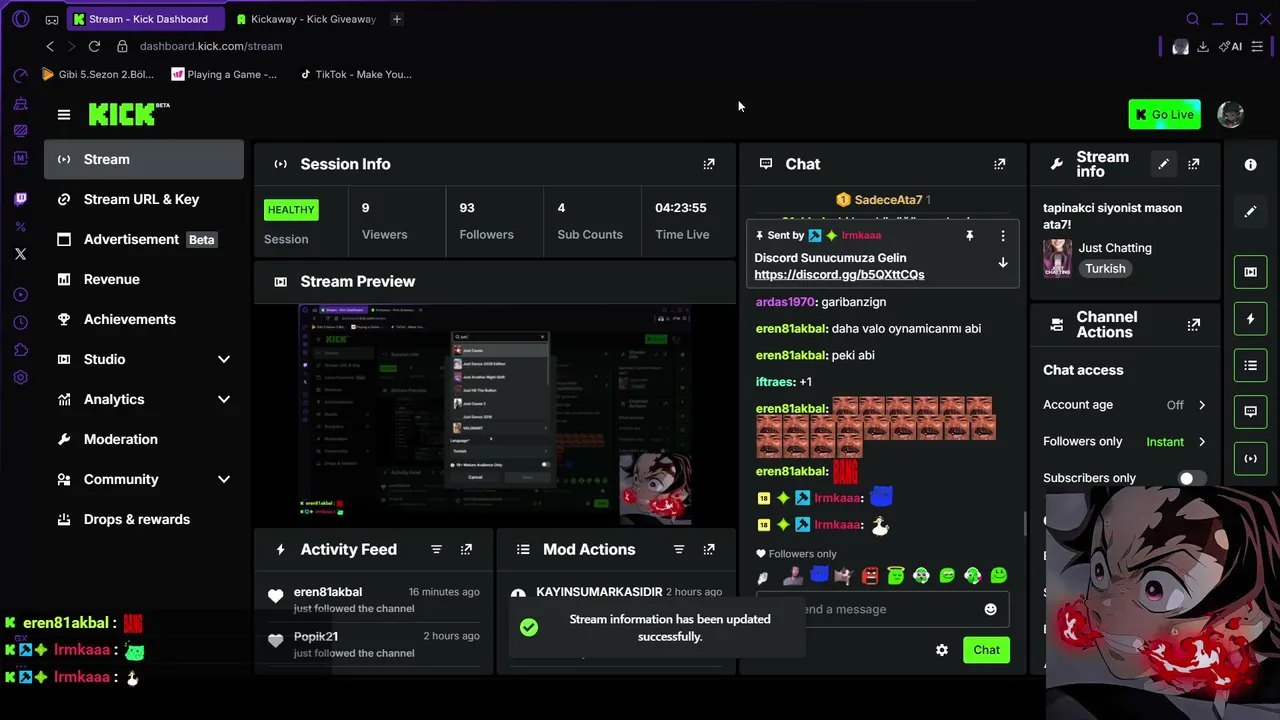Click the address bar URL
1280x720 pixels.
(211, 46)
